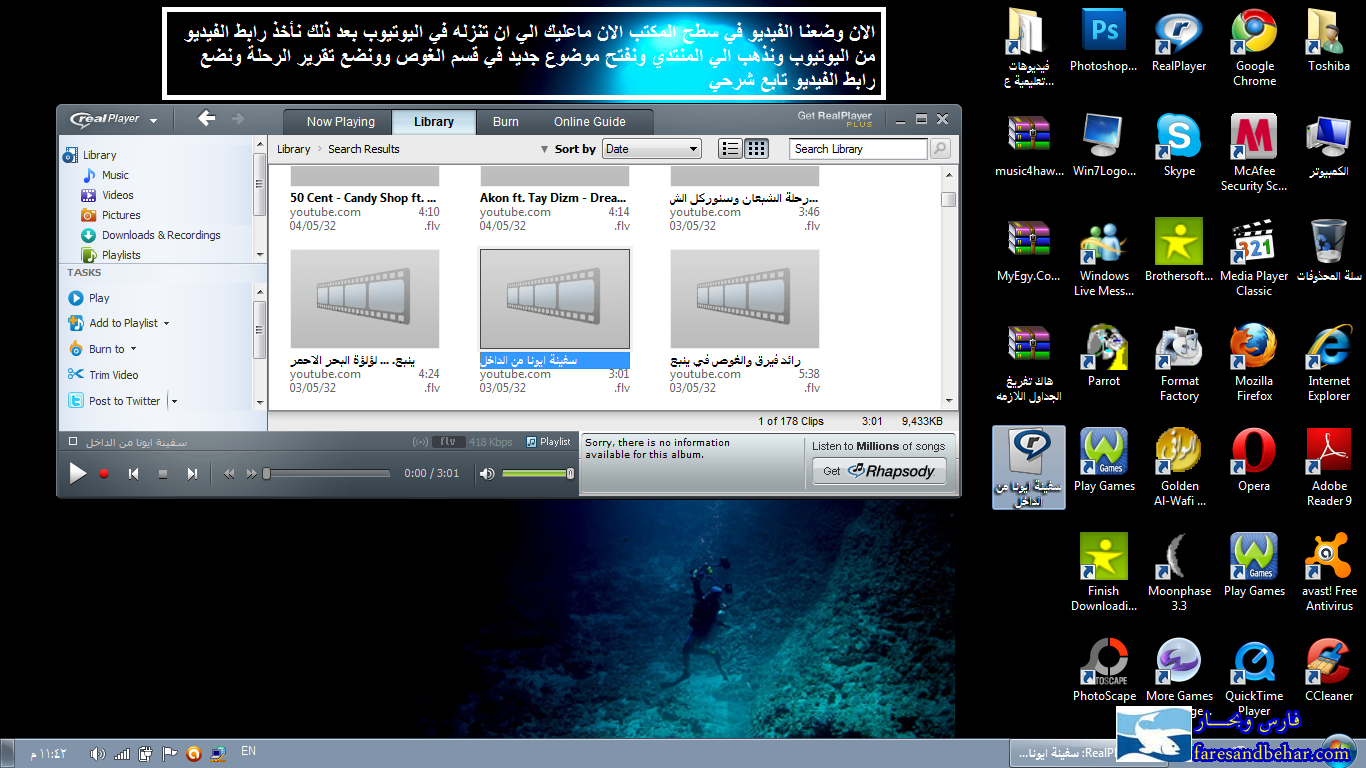Launch Skype from the desktop

tap(1179, 145)
